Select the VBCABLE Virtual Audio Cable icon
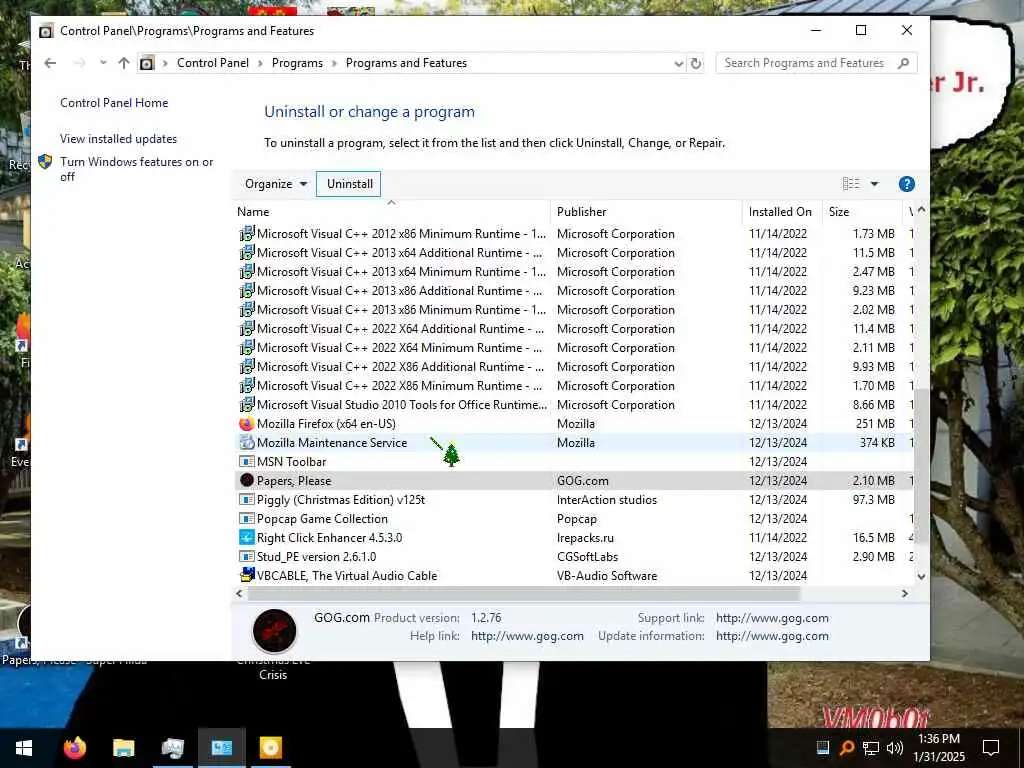This screenshot has width=1024, height=768. pos(246,575)
